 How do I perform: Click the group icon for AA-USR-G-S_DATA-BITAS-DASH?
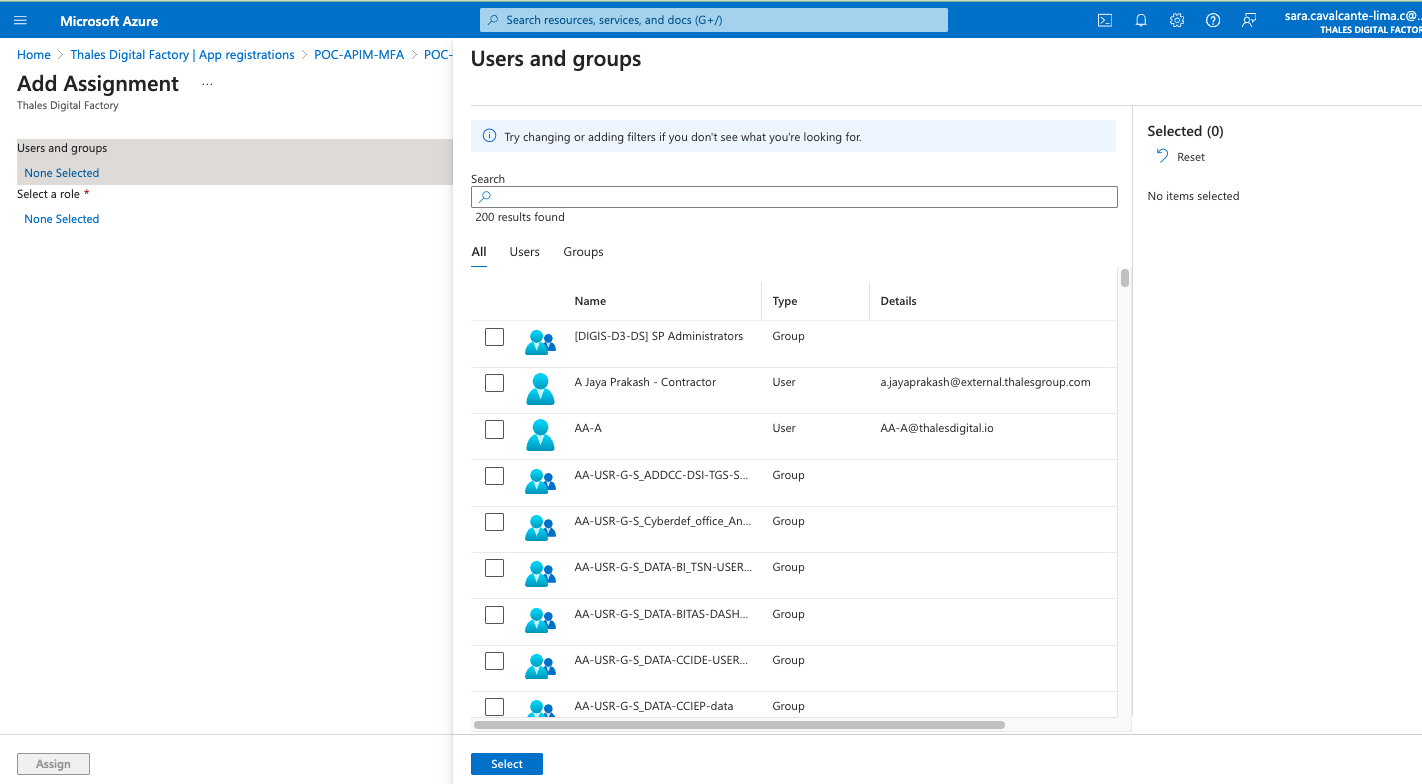point(540,620)
